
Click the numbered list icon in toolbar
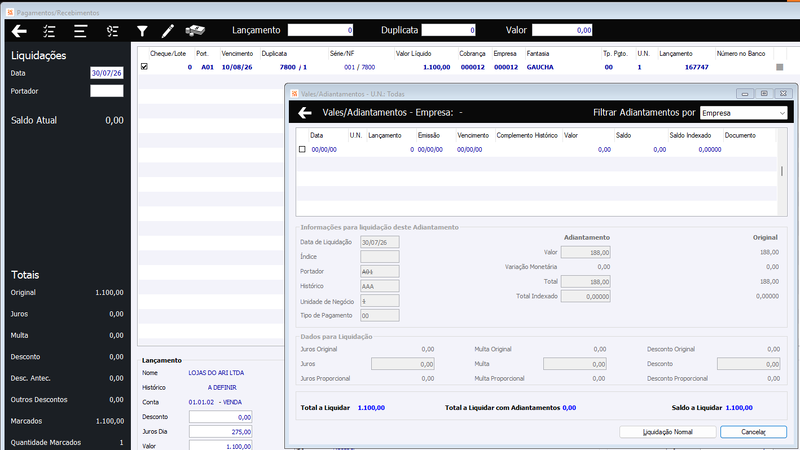112,31
